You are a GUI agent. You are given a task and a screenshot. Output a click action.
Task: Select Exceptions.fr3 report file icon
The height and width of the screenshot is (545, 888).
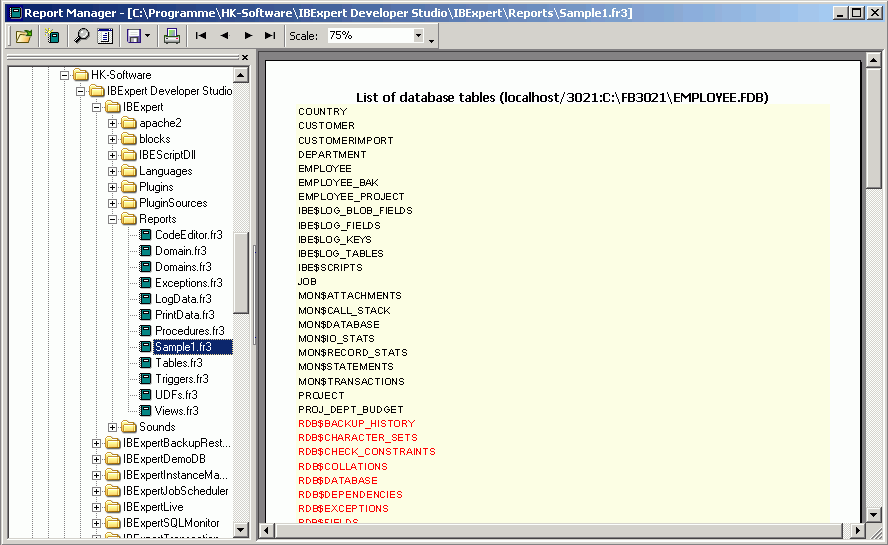pos(146,283)
